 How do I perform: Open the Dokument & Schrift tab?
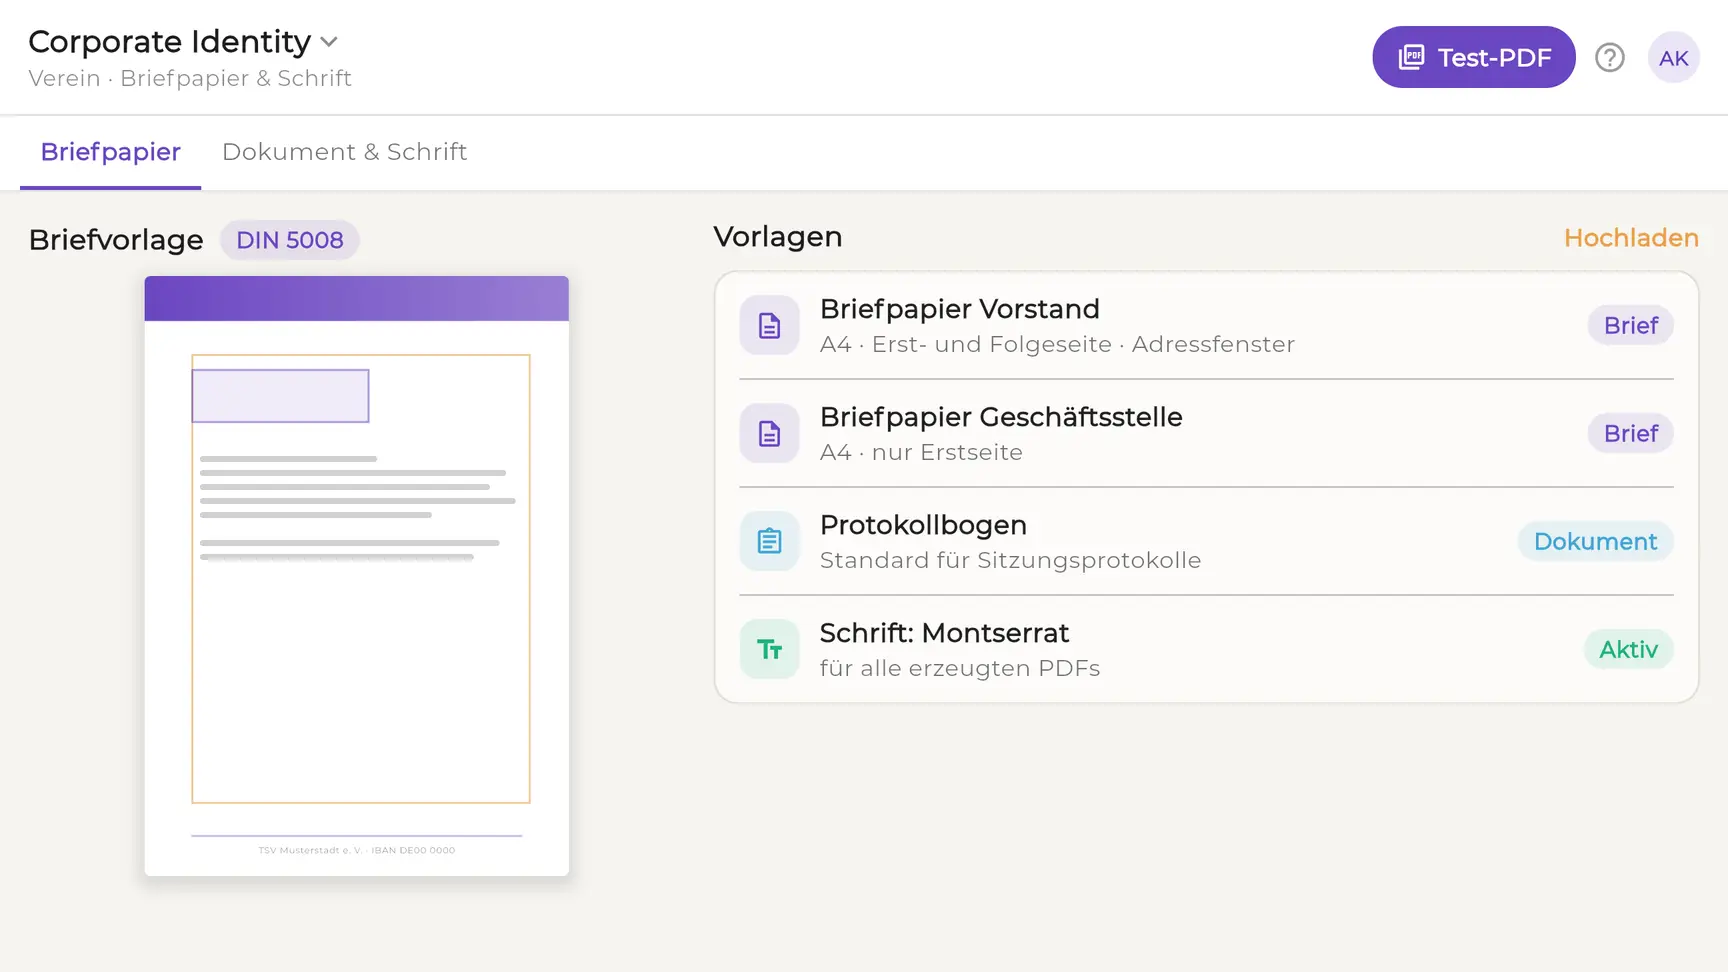tap(344, 152)
